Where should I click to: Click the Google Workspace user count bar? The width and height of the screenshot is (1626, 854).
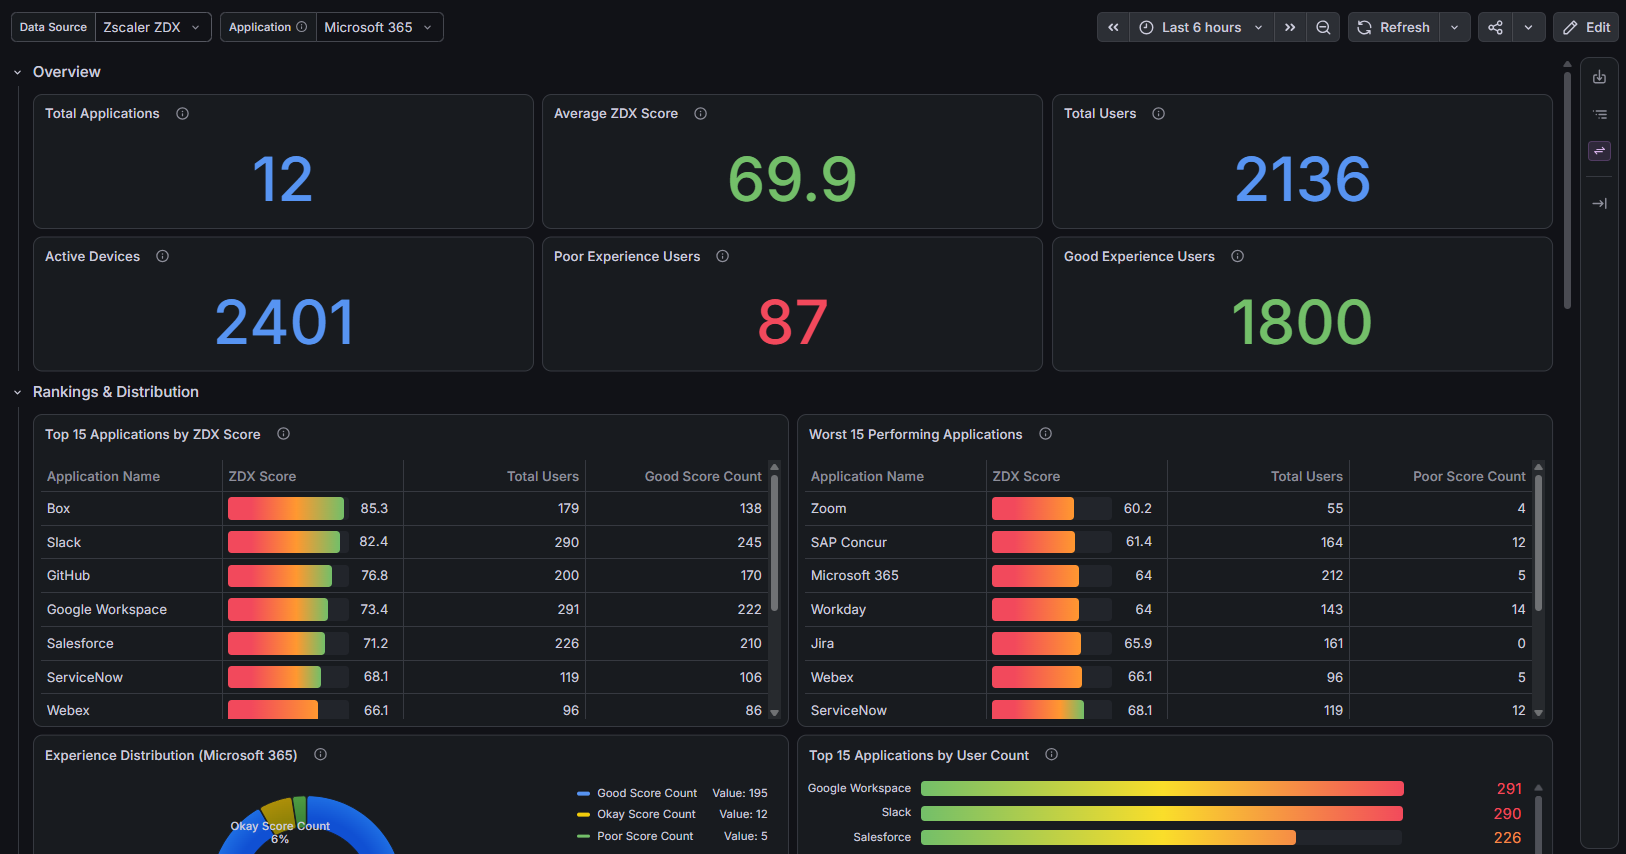pos(1162,788)
